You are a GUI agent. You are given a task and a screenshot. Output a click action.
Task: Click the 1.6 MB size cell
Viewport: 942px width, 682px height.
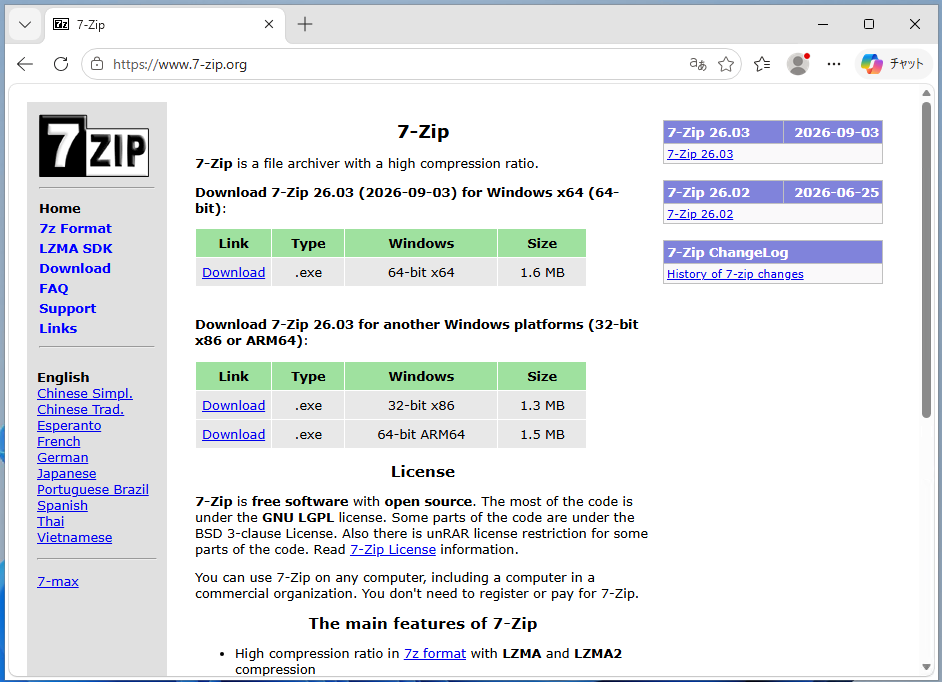click(542, 273)
